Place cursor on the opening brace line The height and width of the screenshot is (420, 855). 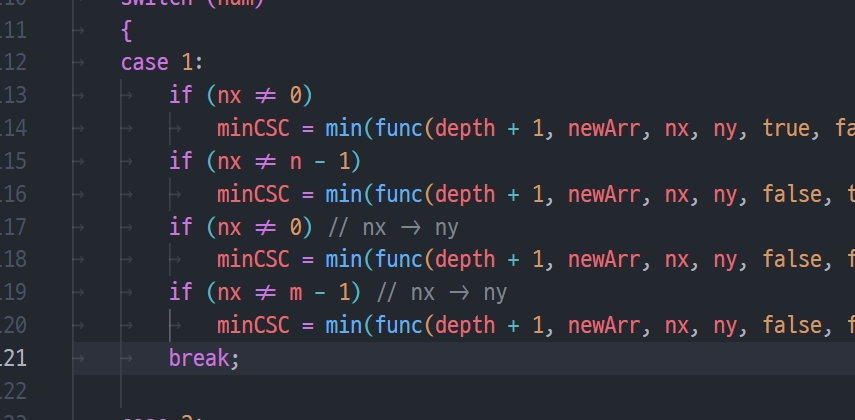click(126, 30)
